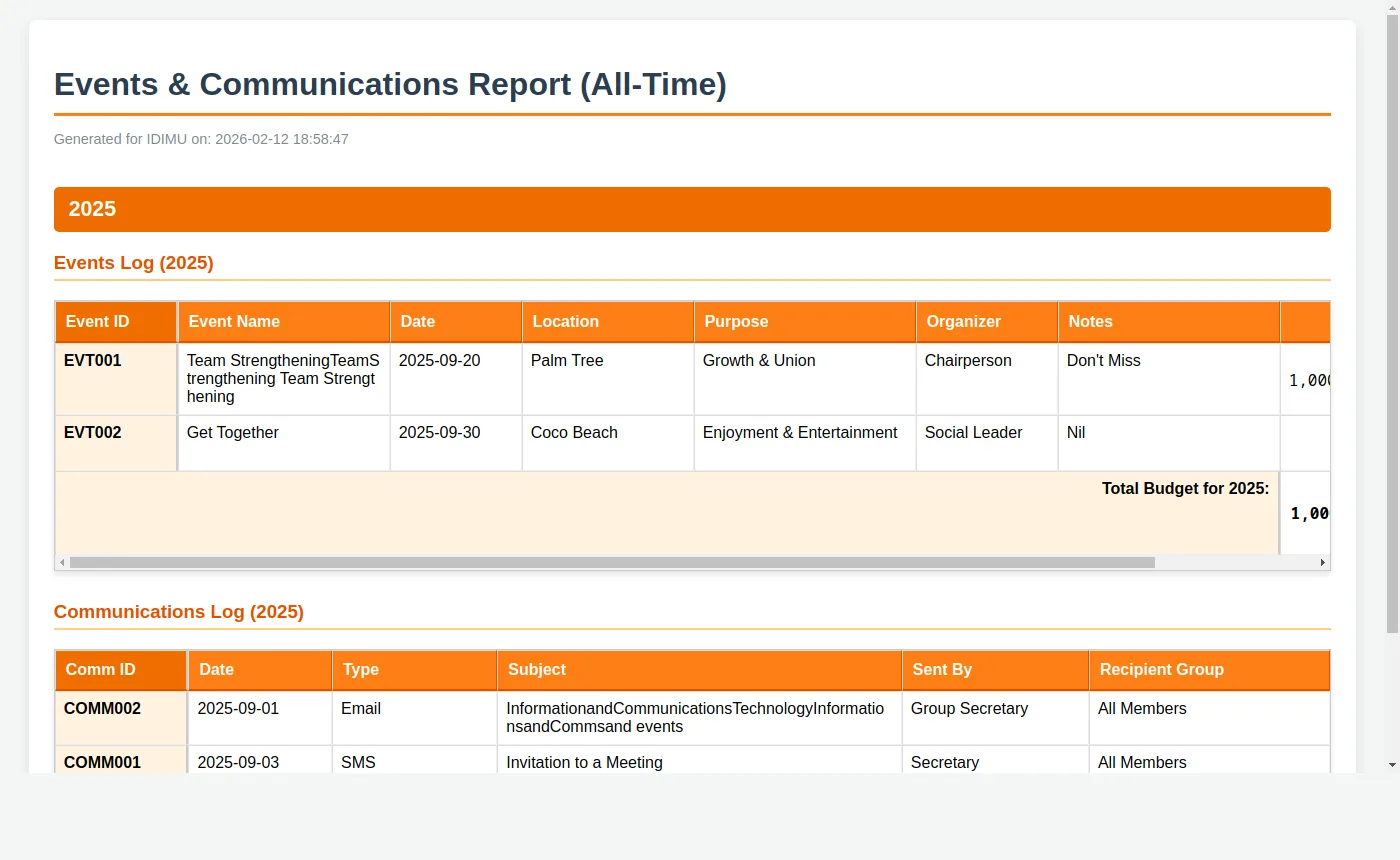Click the page vertical scrollbar thumb
1400x860 pixels.
point(1392,324)
